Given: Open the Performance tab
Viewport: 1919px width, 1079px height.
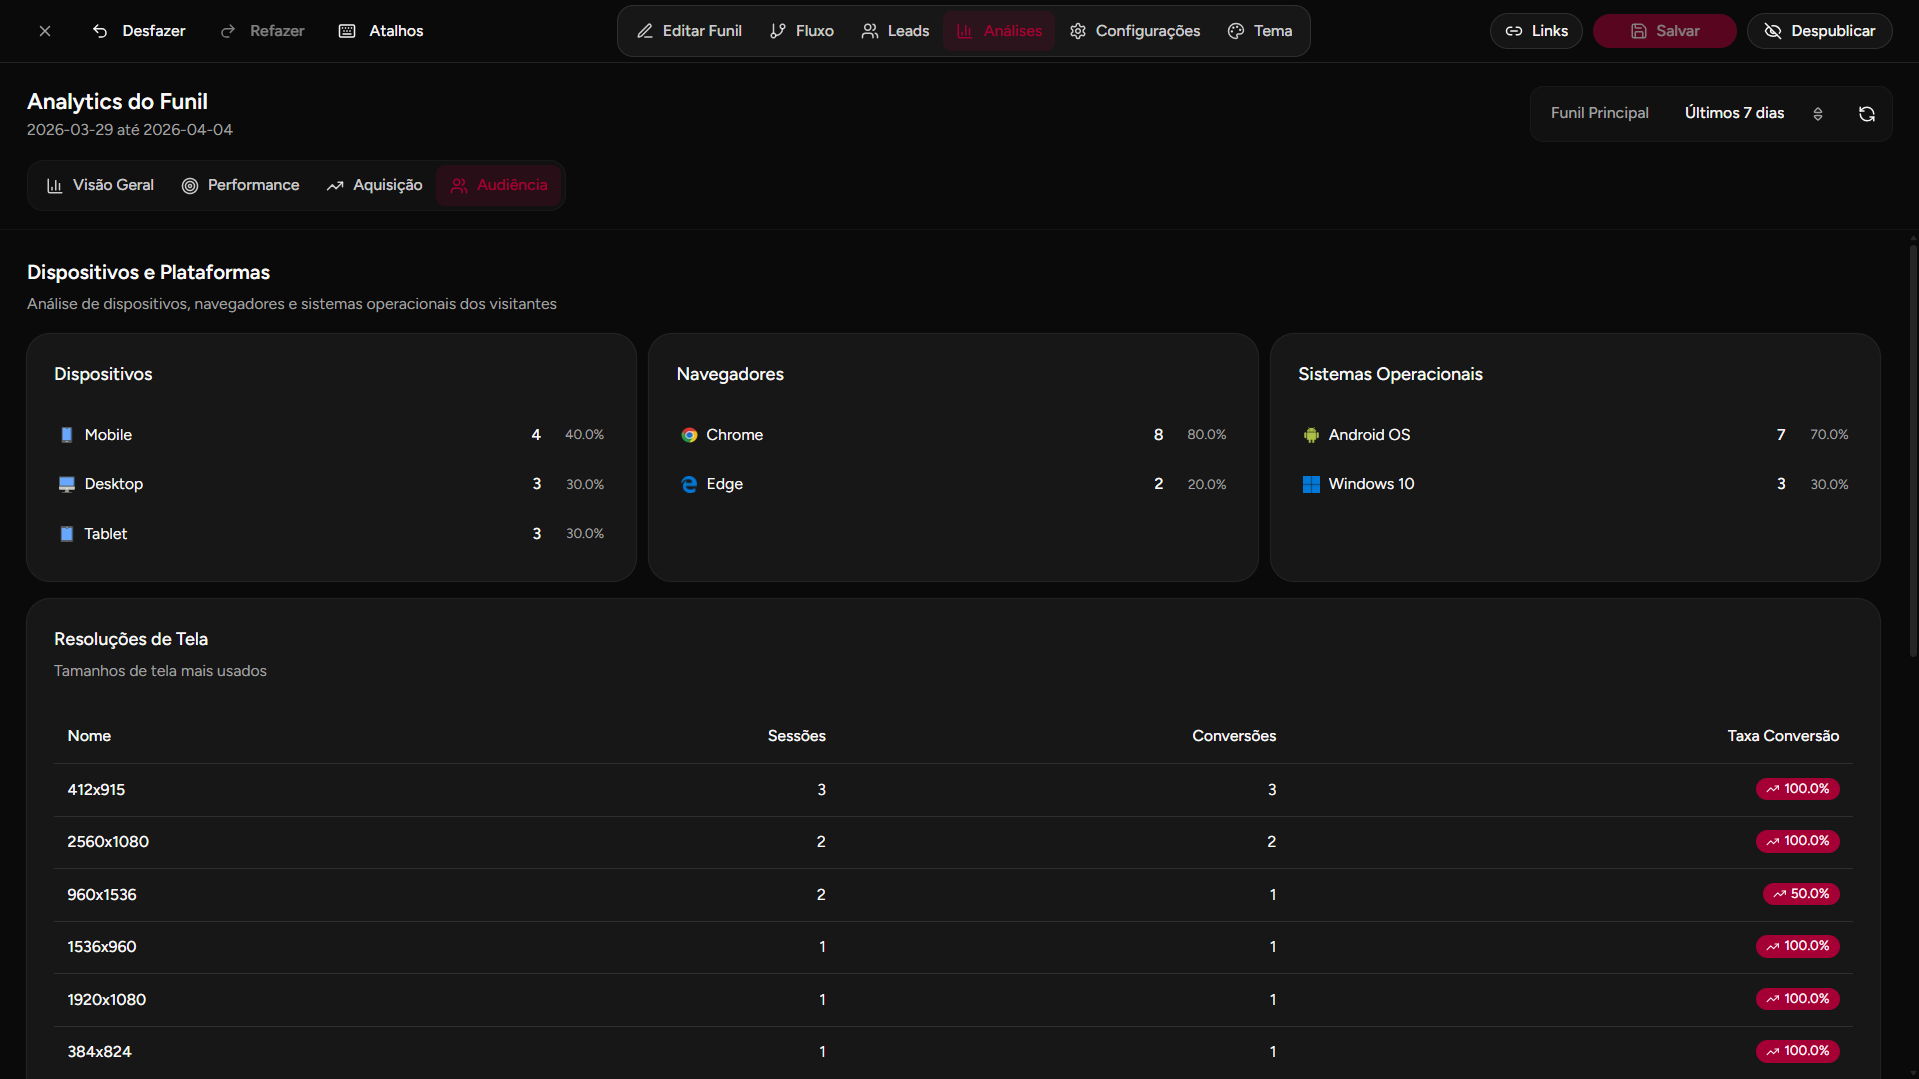Looking at the screenshot, I should tap(240, 185).
